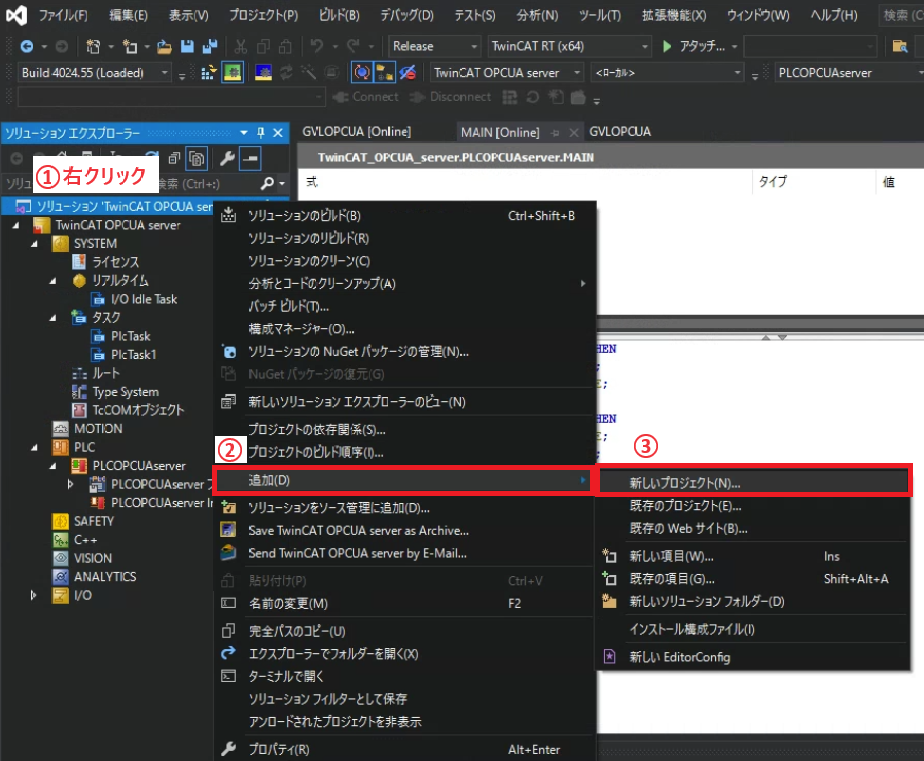The image size is (924, 761).
Task: Click the Save floppy disk icon
Action: tap(187, 46)
